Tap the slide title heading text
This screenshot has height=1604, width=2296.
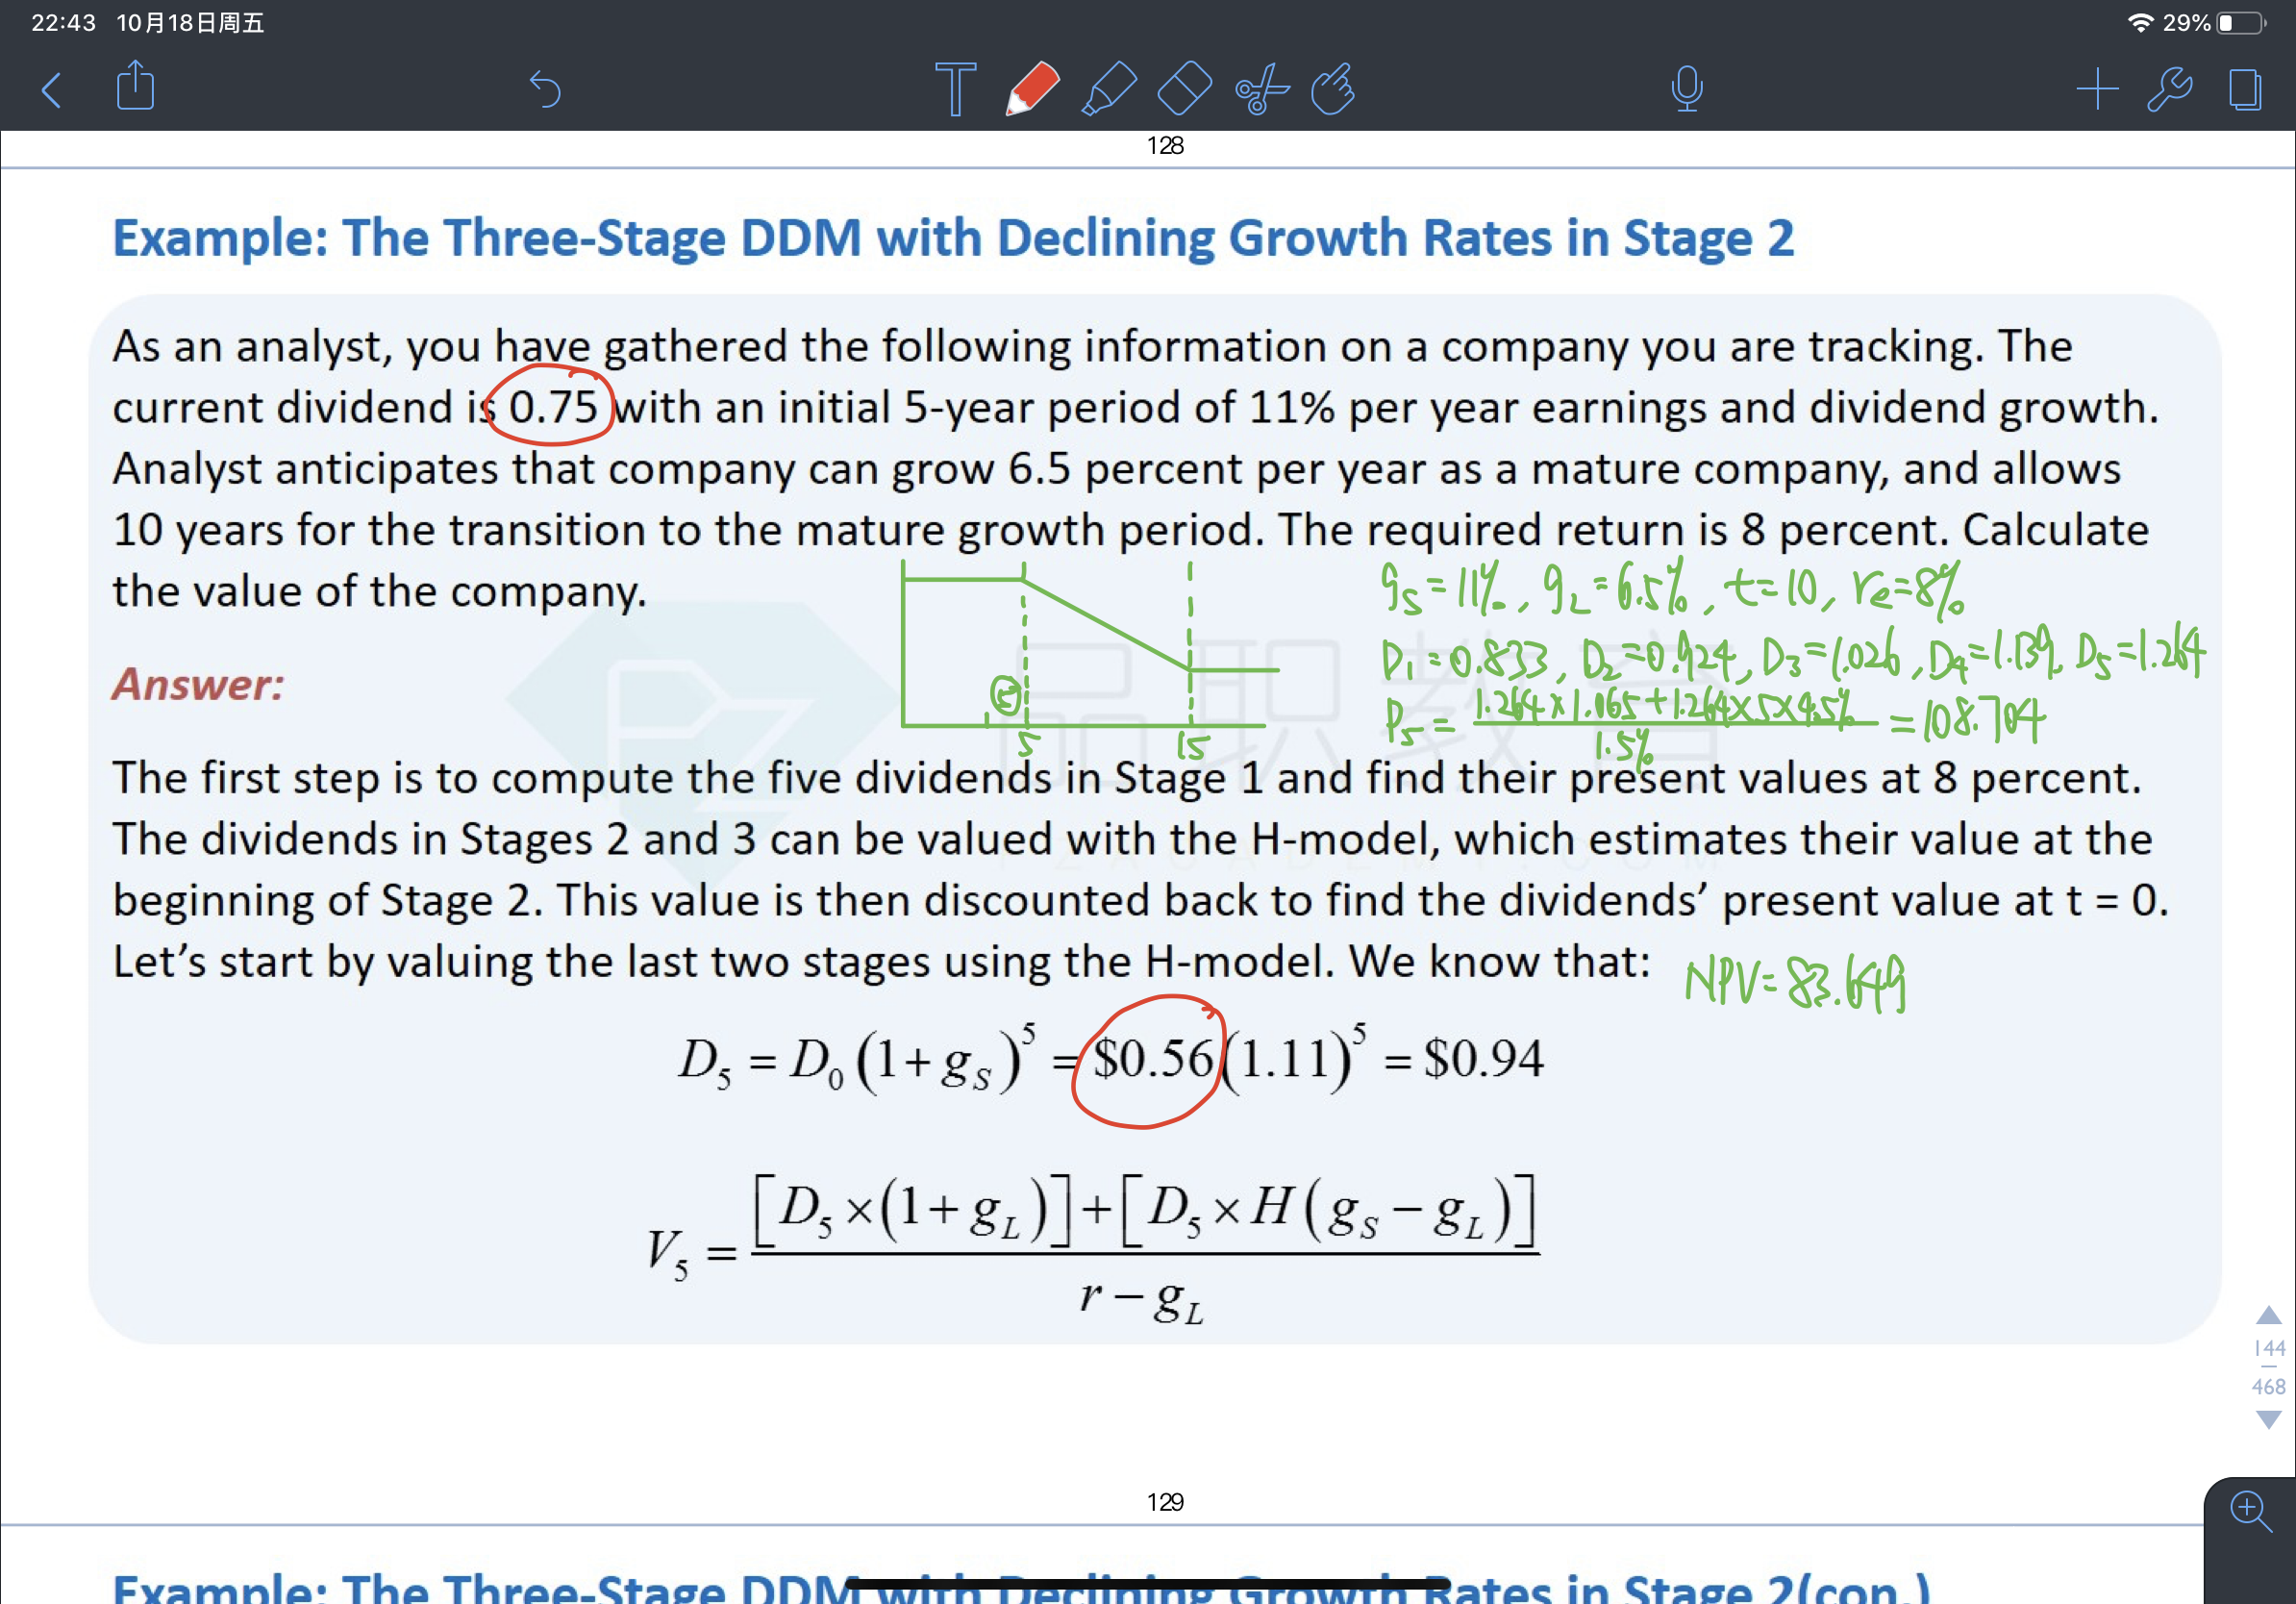click(953, 238)
